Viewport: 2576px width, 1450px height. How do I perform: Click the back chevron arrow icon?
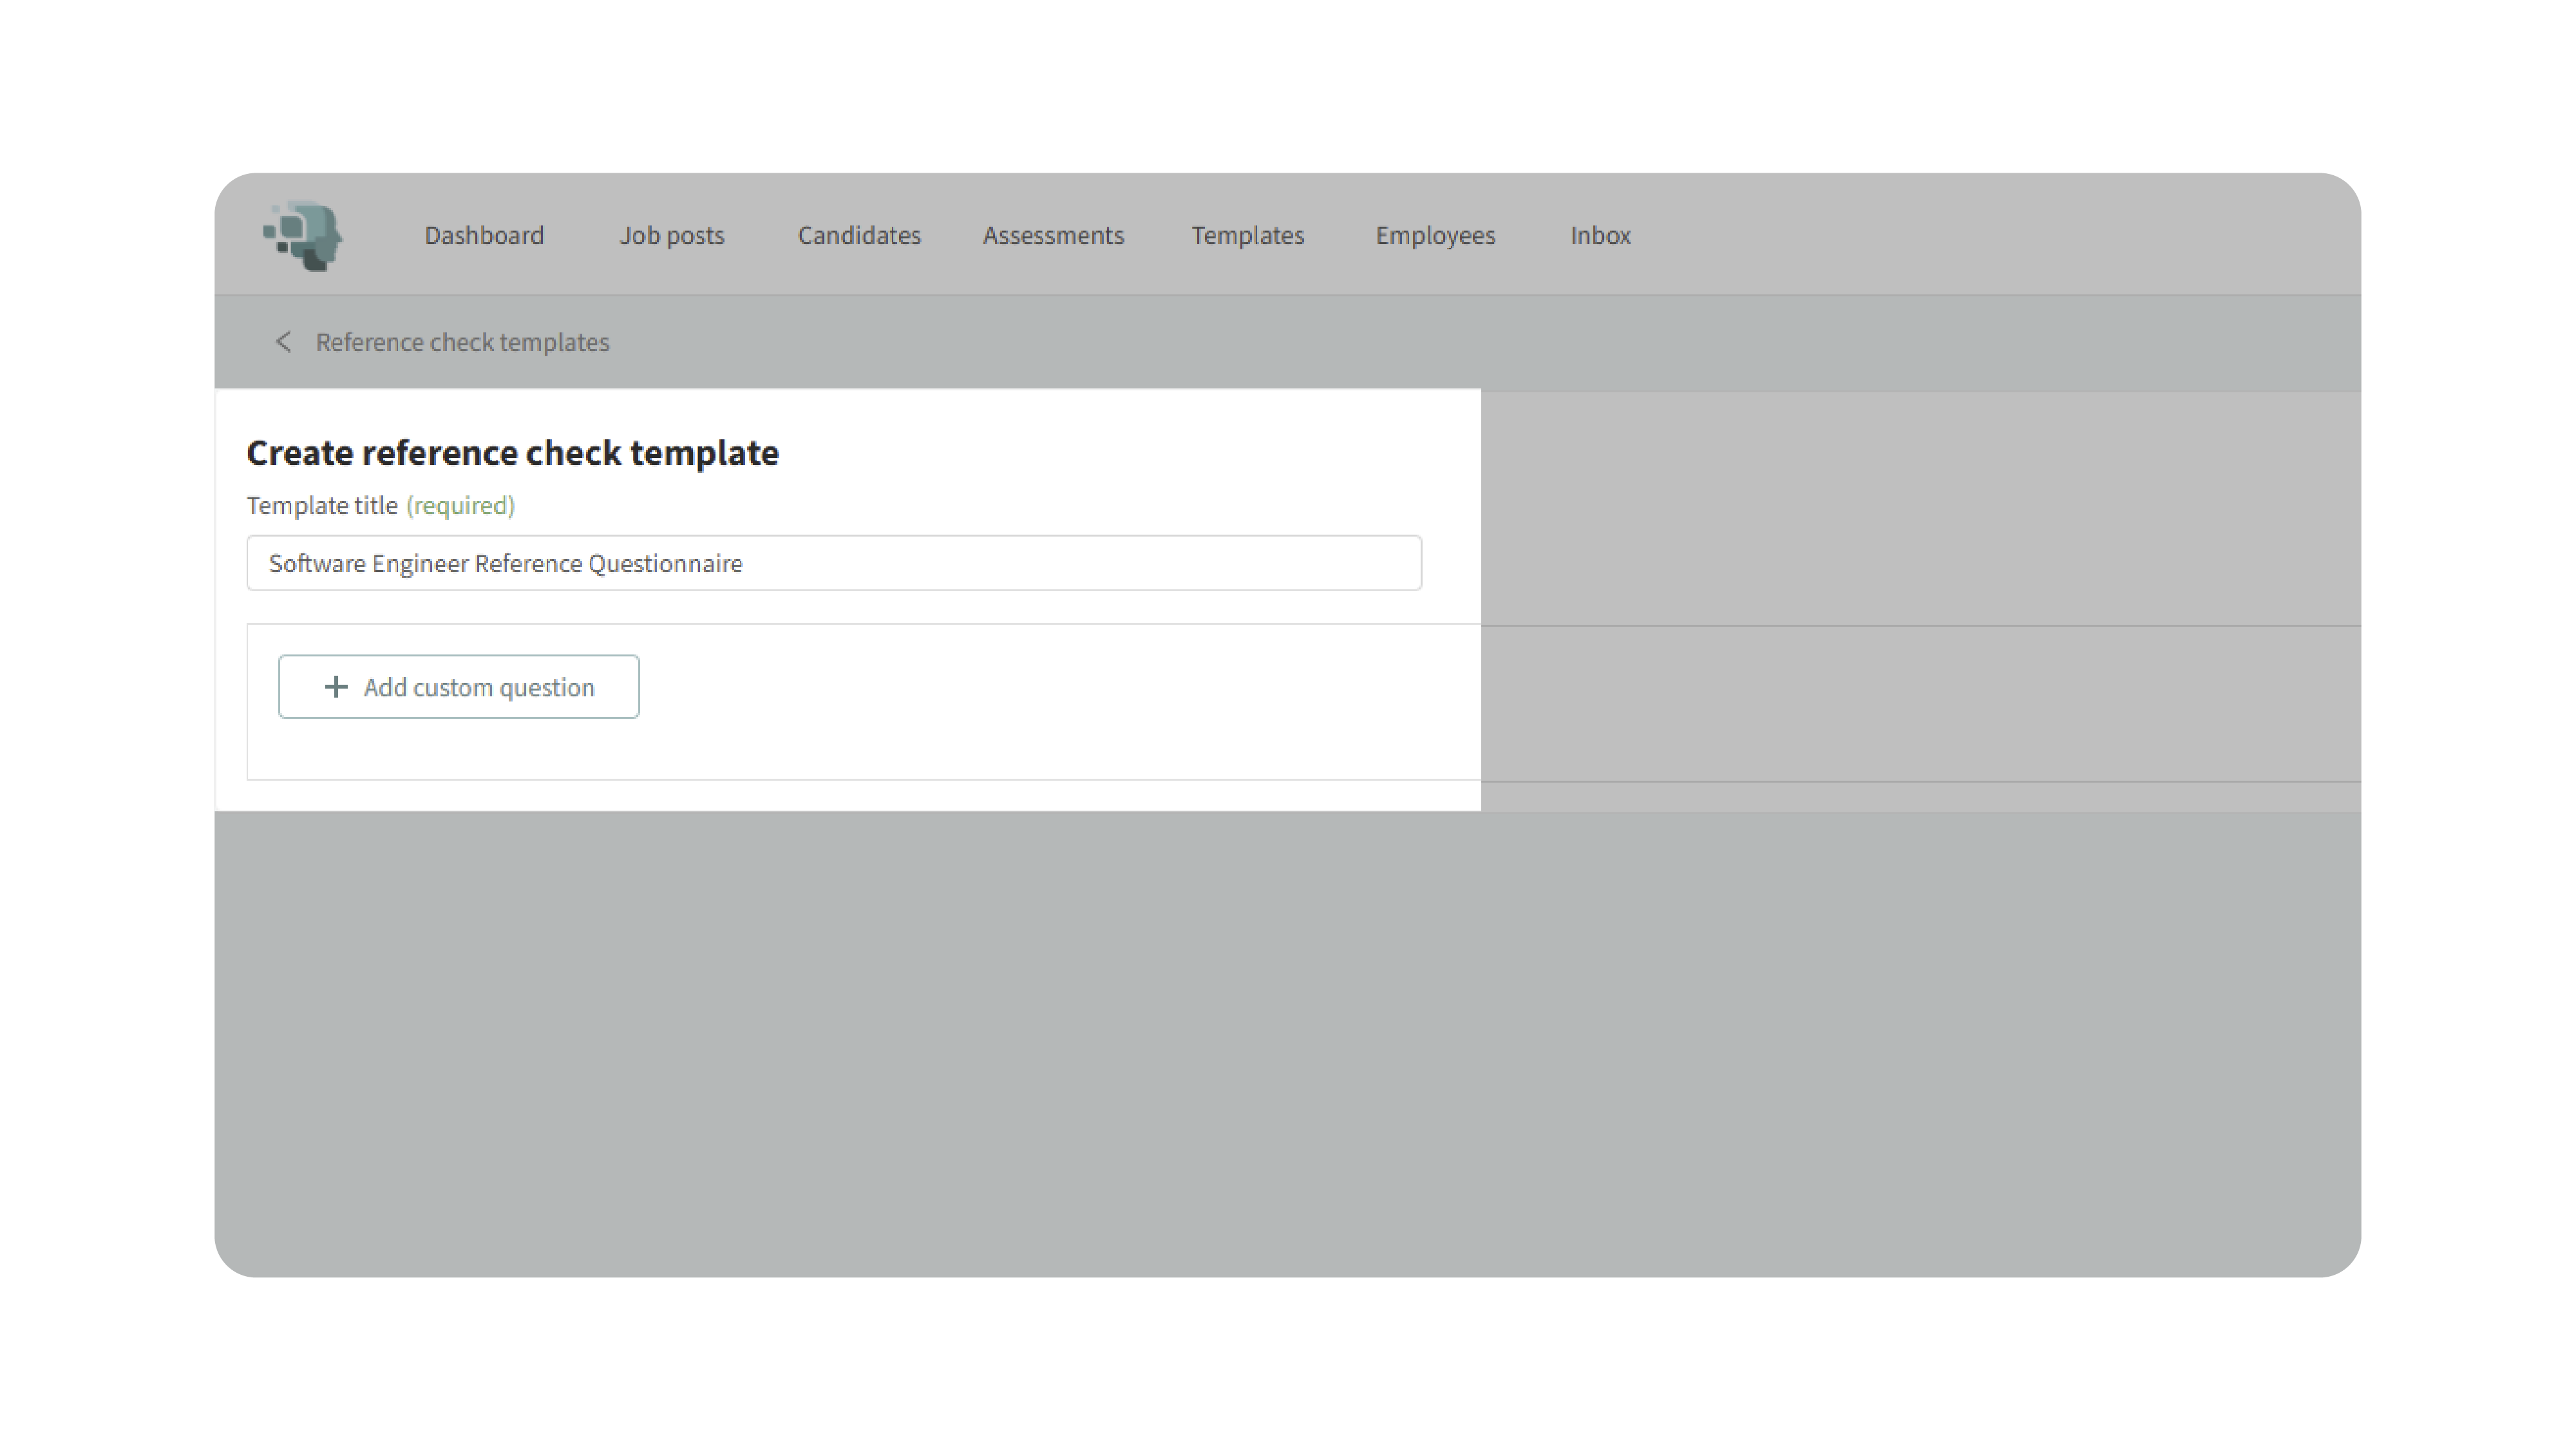pyautogui.click(x=283, y=342)
